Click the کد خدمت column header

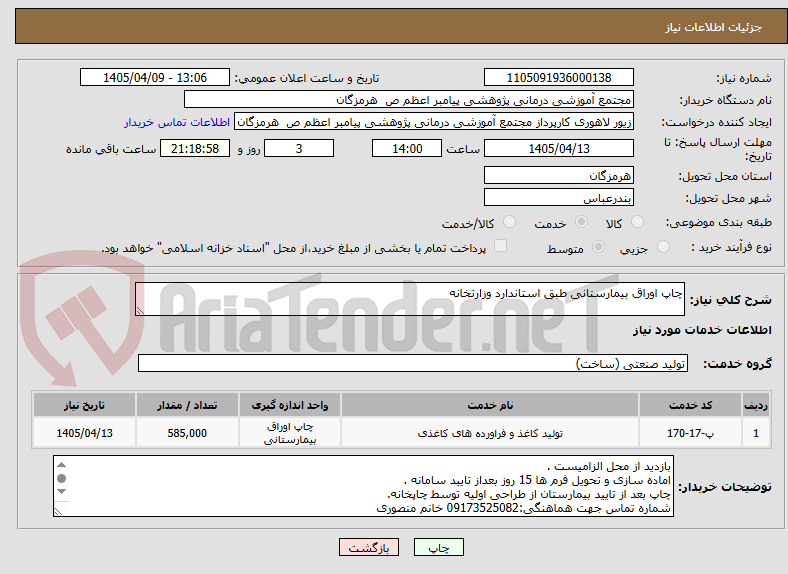[691, 405]
